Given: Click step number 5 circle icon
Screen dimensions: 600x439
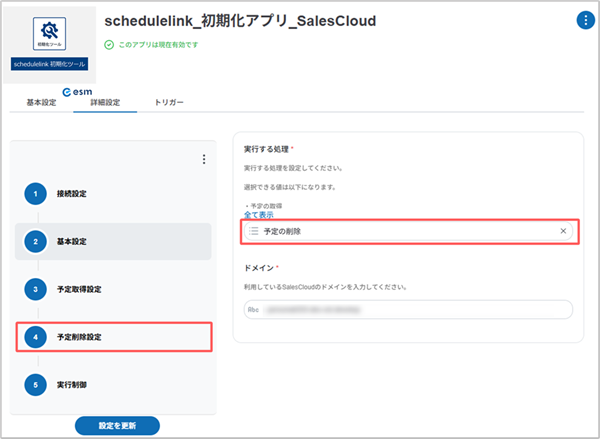Looking at the screenshot, I should click(35, 385).
